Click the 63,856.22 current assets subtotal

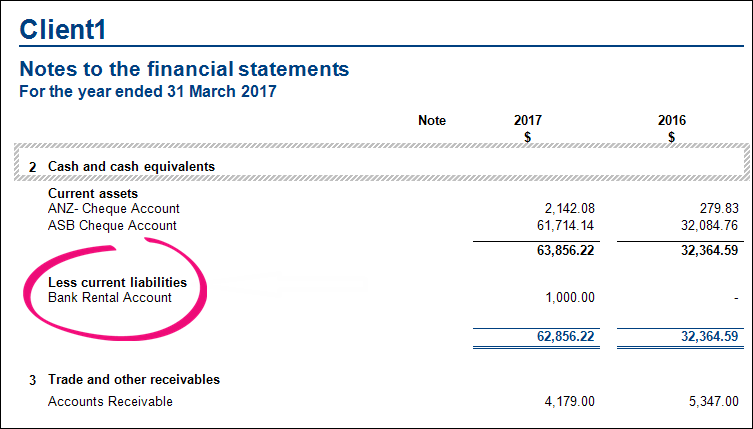(561, 251)
